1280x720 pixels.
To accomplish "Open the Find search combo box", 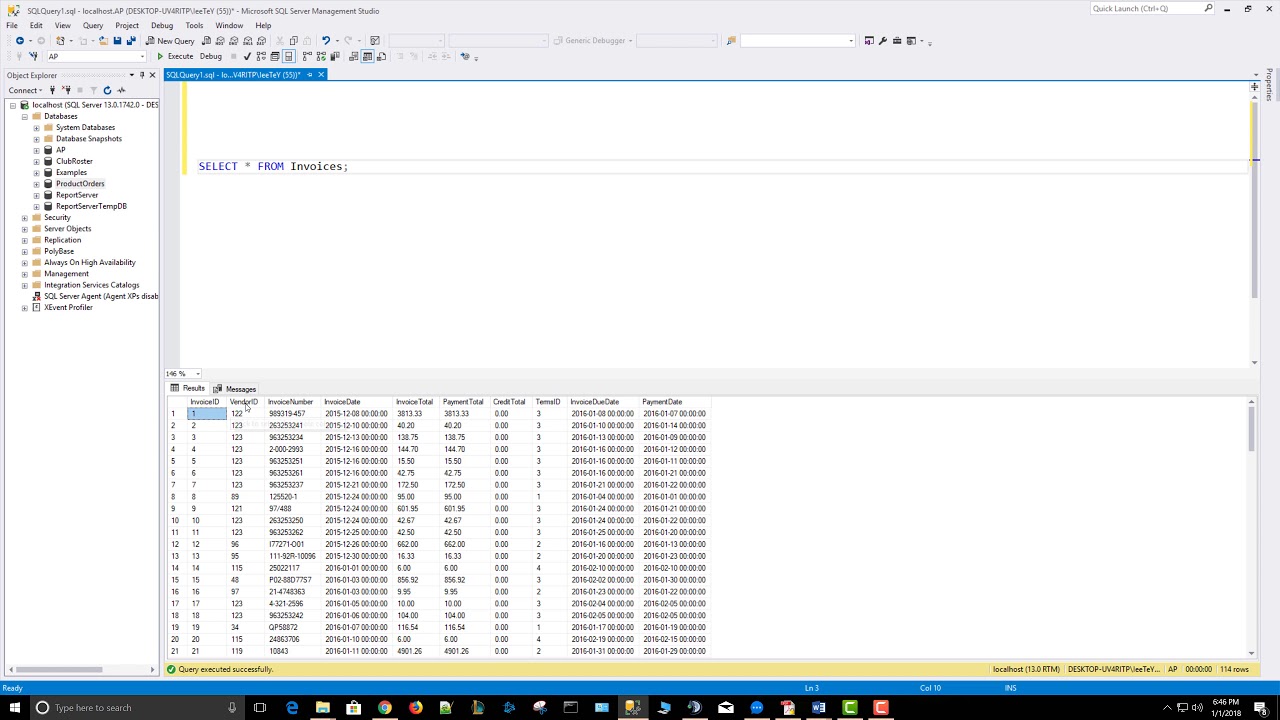I will (x=797, y=41).
